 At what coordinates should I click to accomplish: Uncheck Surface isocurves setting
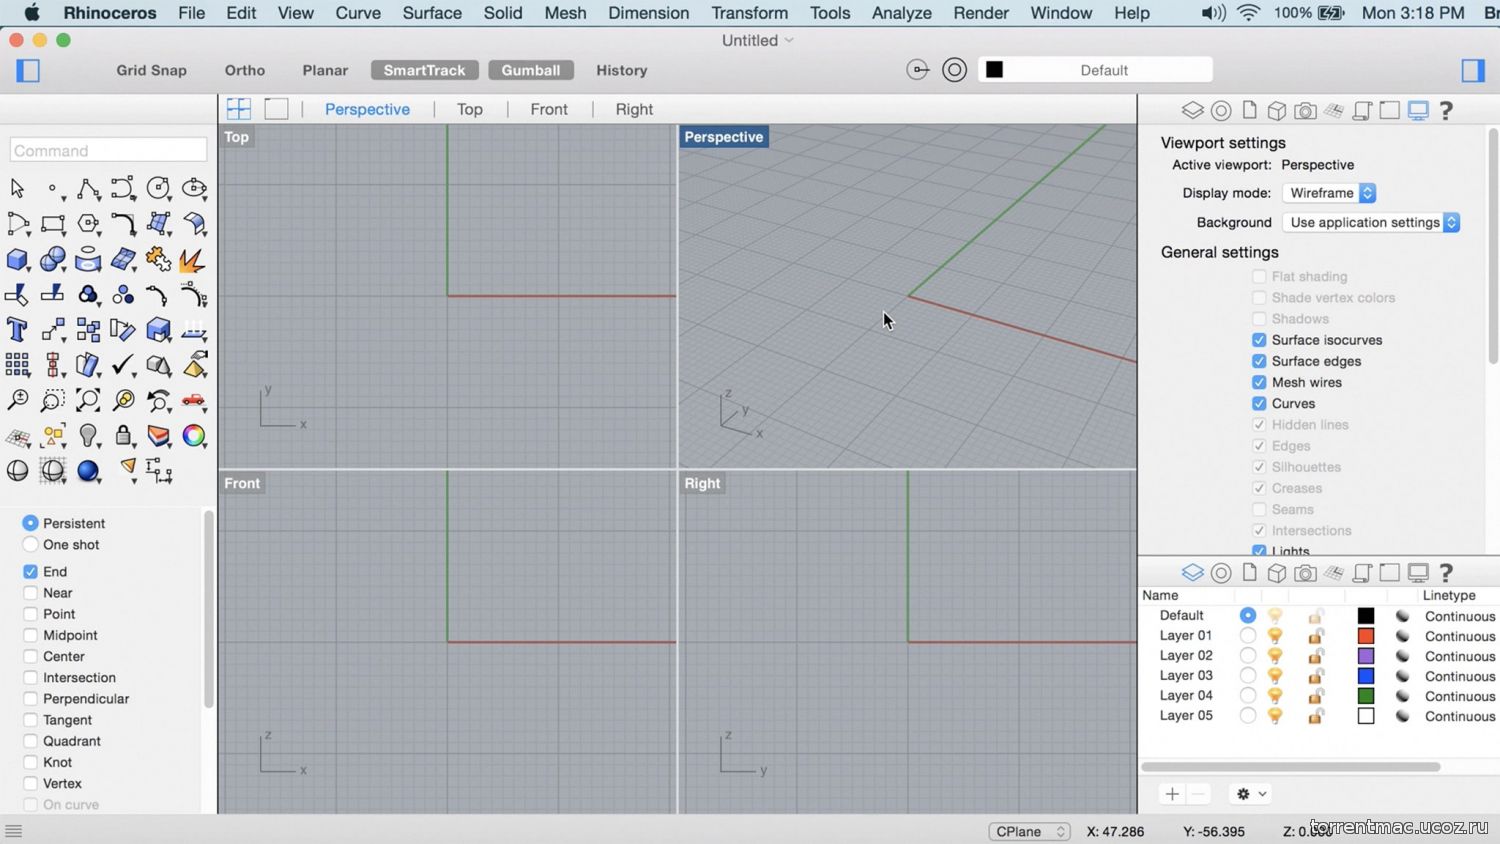(x=1259, y=340)
